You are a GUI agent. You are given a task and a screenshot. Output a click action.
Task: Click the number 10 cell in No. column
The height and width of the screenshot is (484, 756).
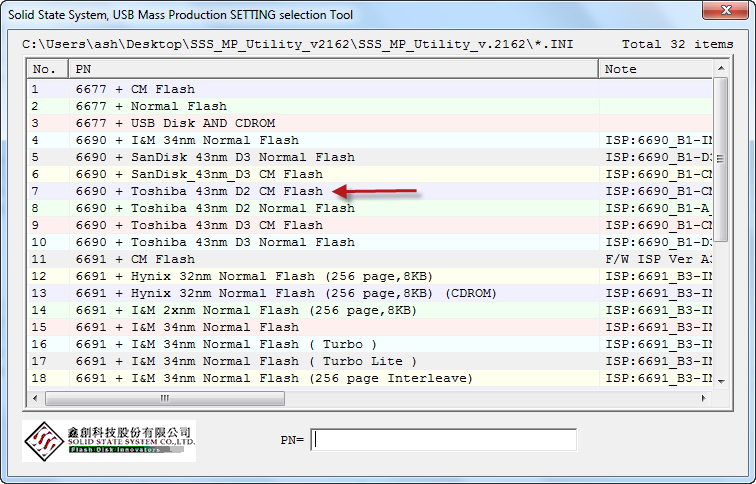48,242
